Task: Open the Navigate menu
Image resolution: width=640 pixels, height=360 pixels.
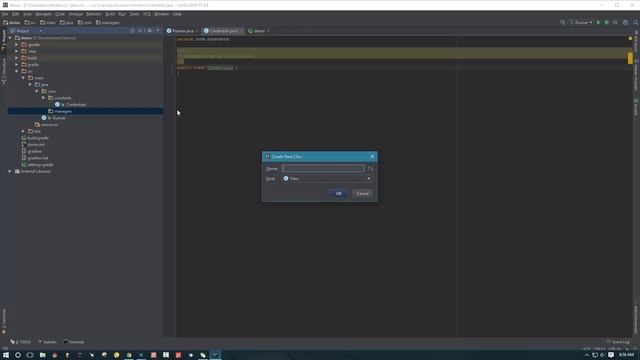Action: coord(43,14)
